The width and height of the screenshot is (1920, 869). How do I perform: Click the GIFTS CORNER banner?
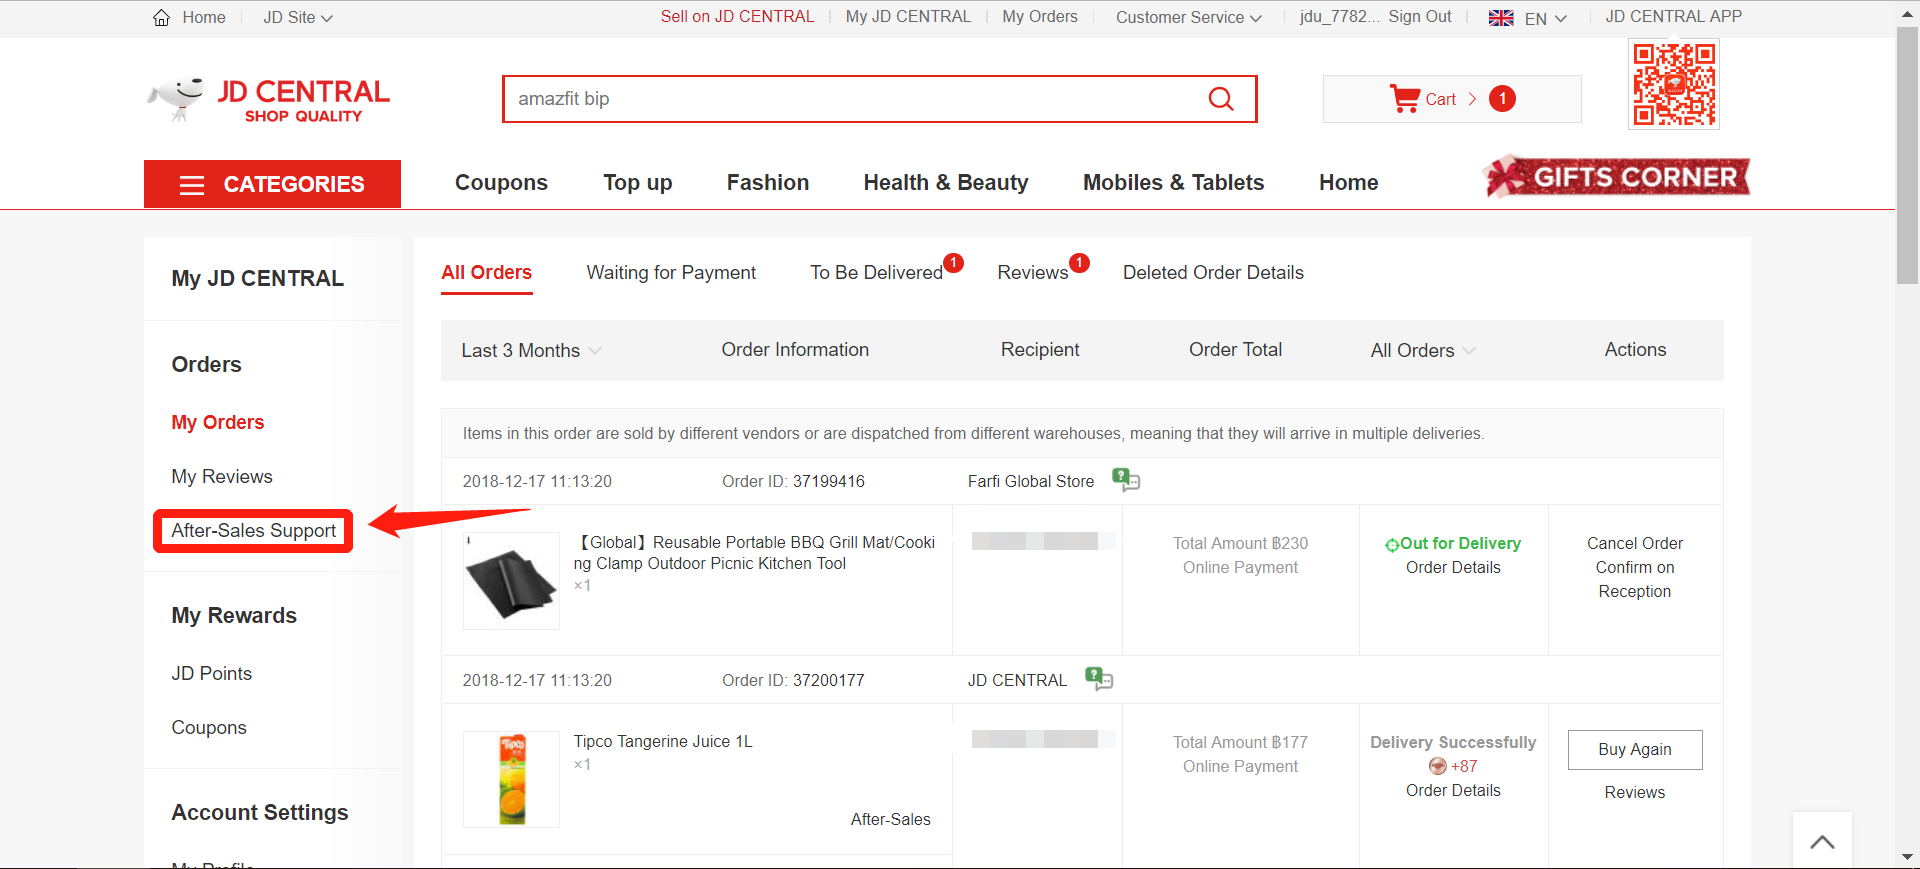click(x=1617, y=177)
